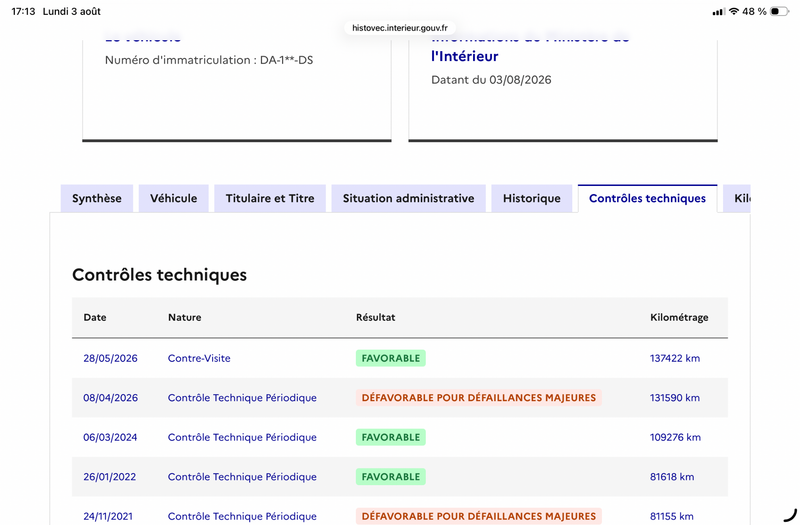Click the l'Intérieur heading link

[464, 56]
